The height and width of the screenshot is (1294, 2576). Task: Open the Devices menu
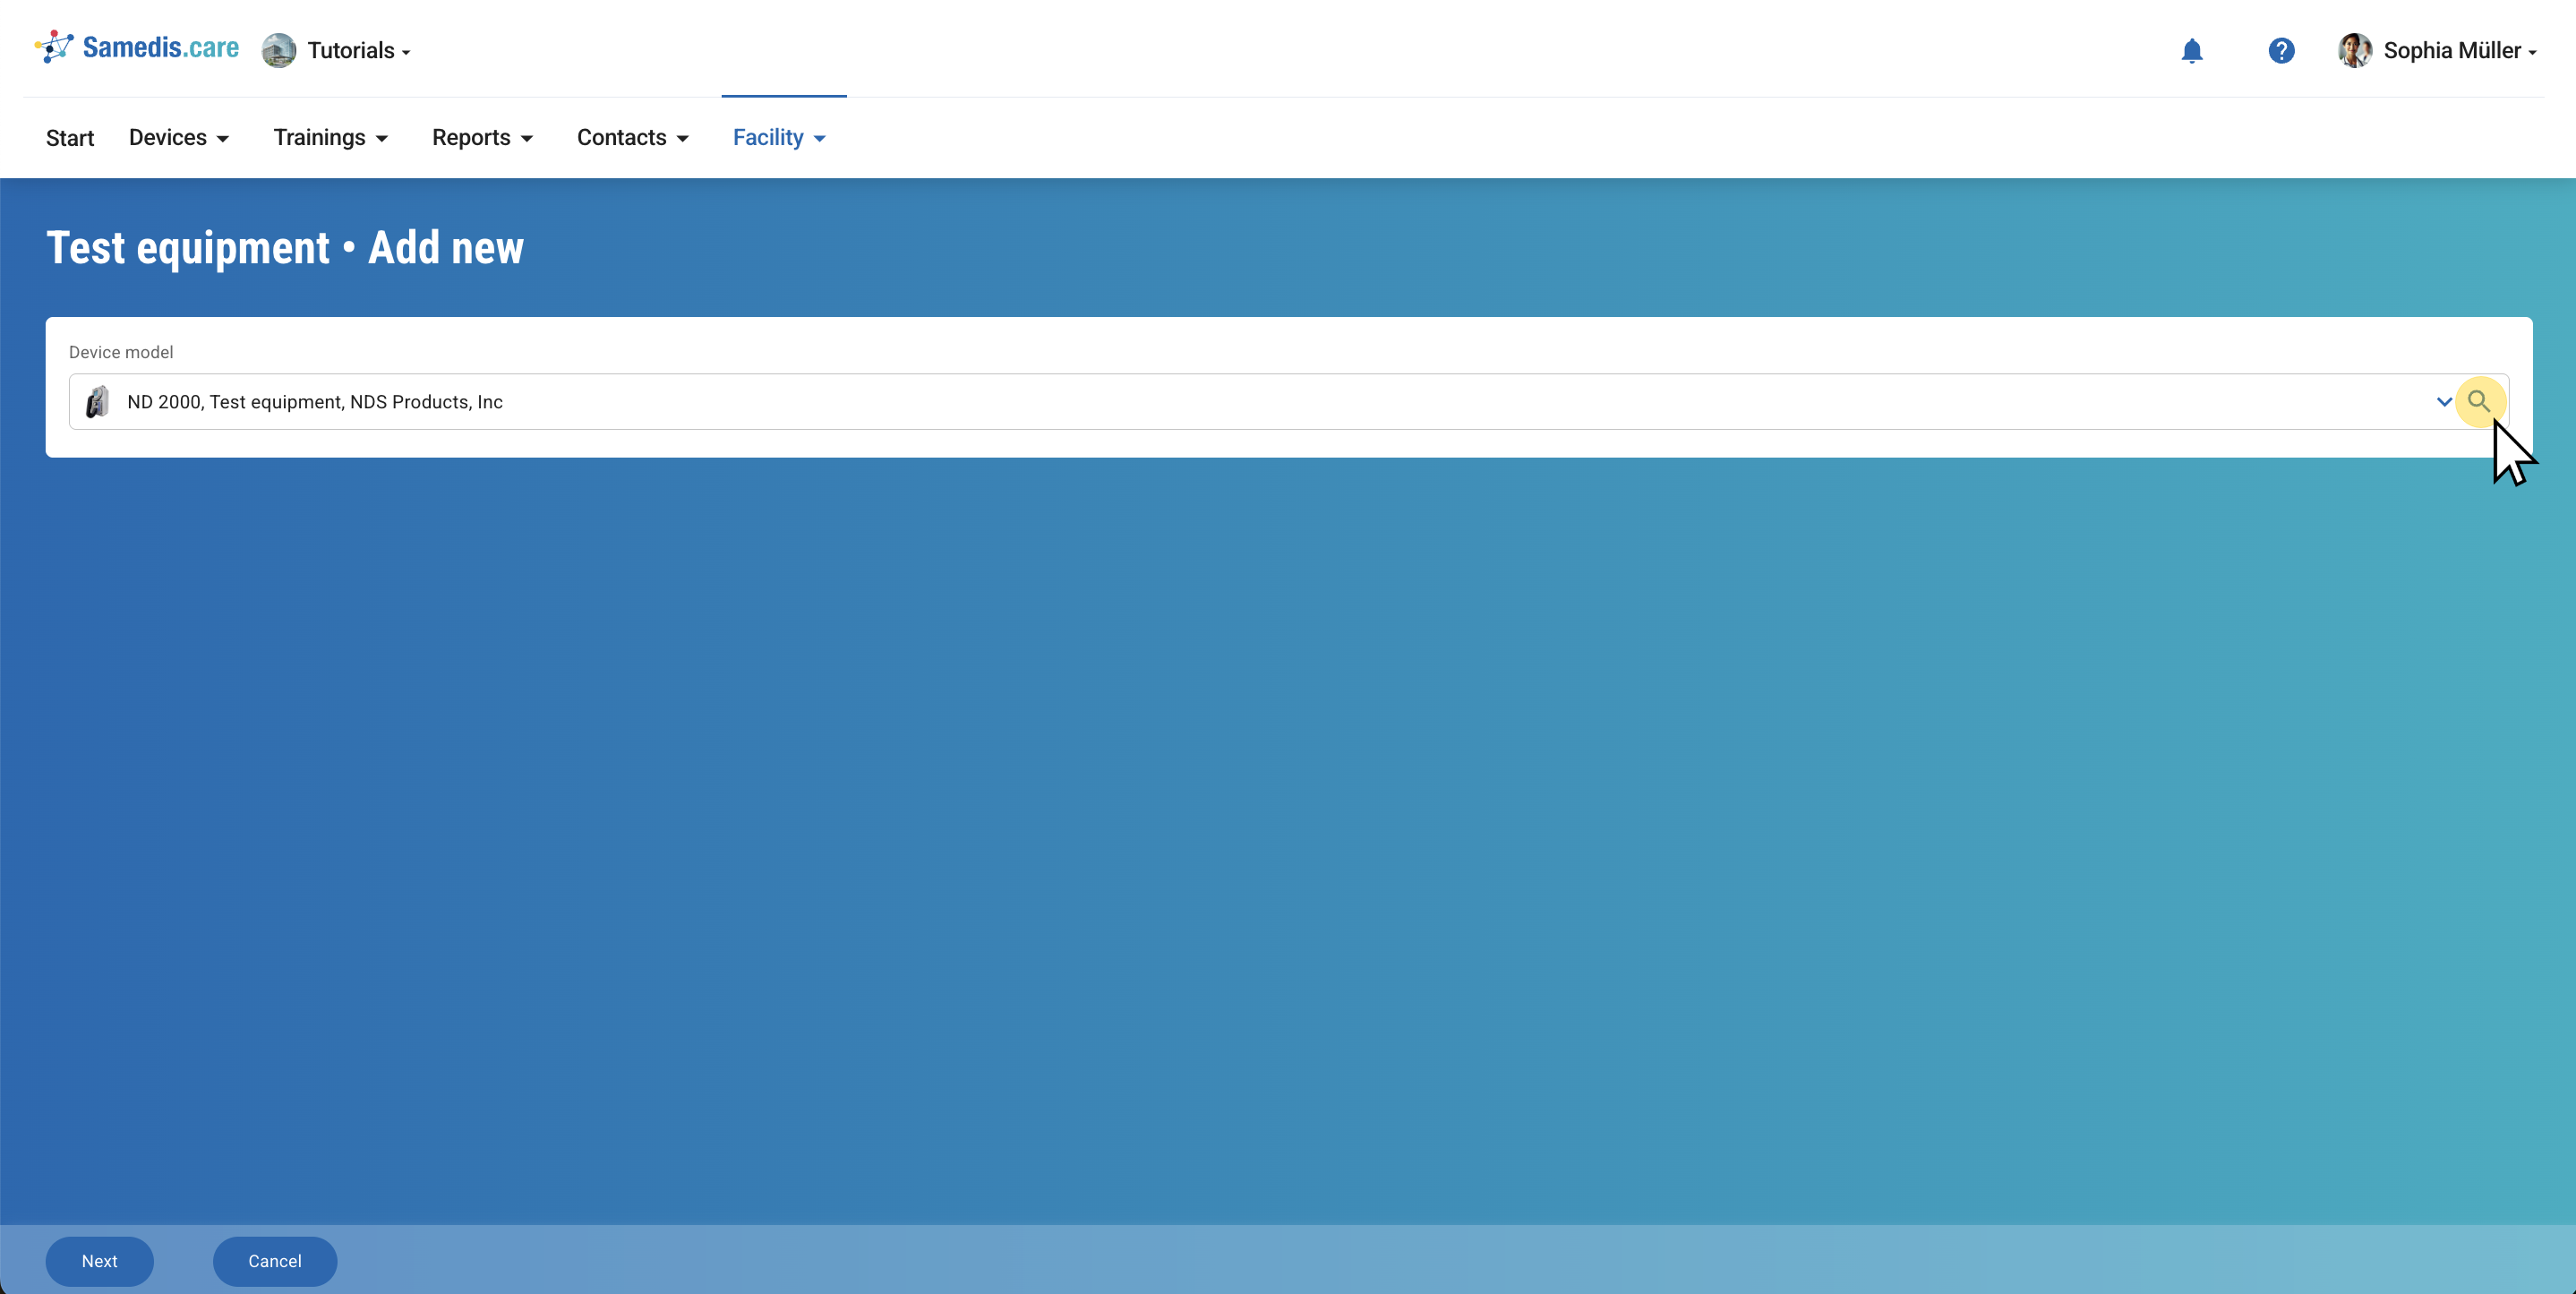pyautogui.click(x=179, y=138)
